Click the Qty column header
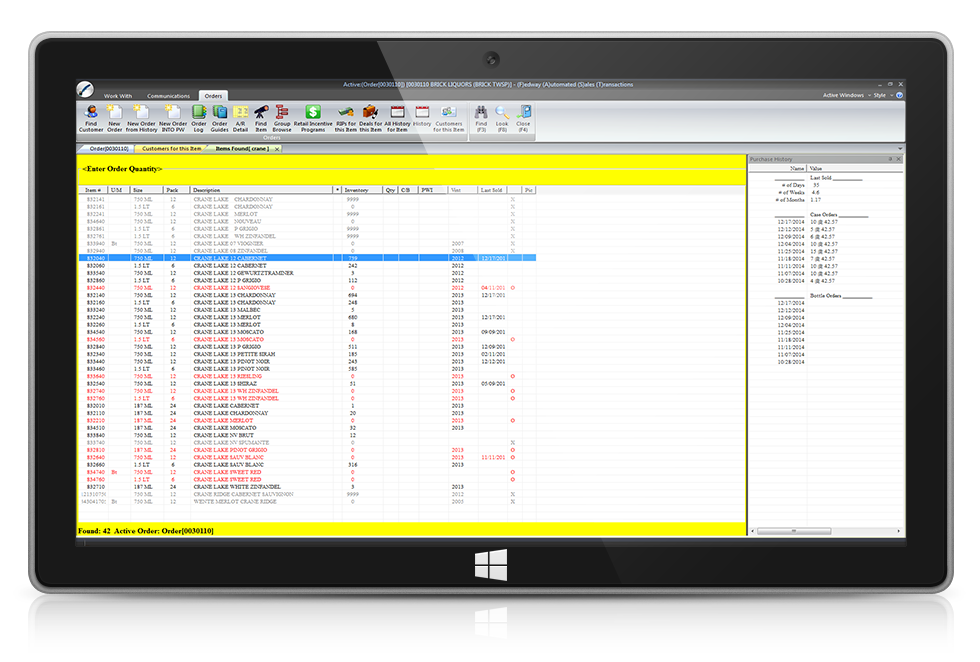This screenshot has height=662, width=980. tap(391, 189)
